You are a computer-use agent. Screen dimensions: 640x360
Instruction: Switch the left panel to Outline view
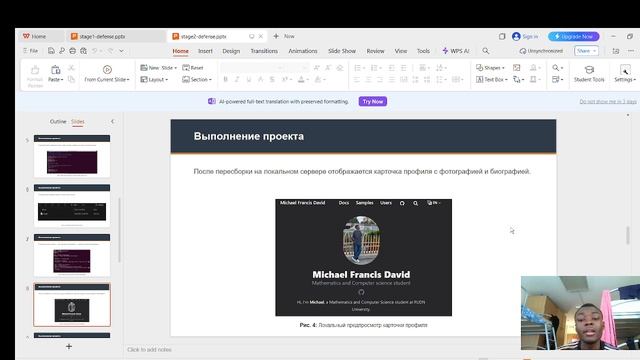pyautogui.click(x=58, y=122)
